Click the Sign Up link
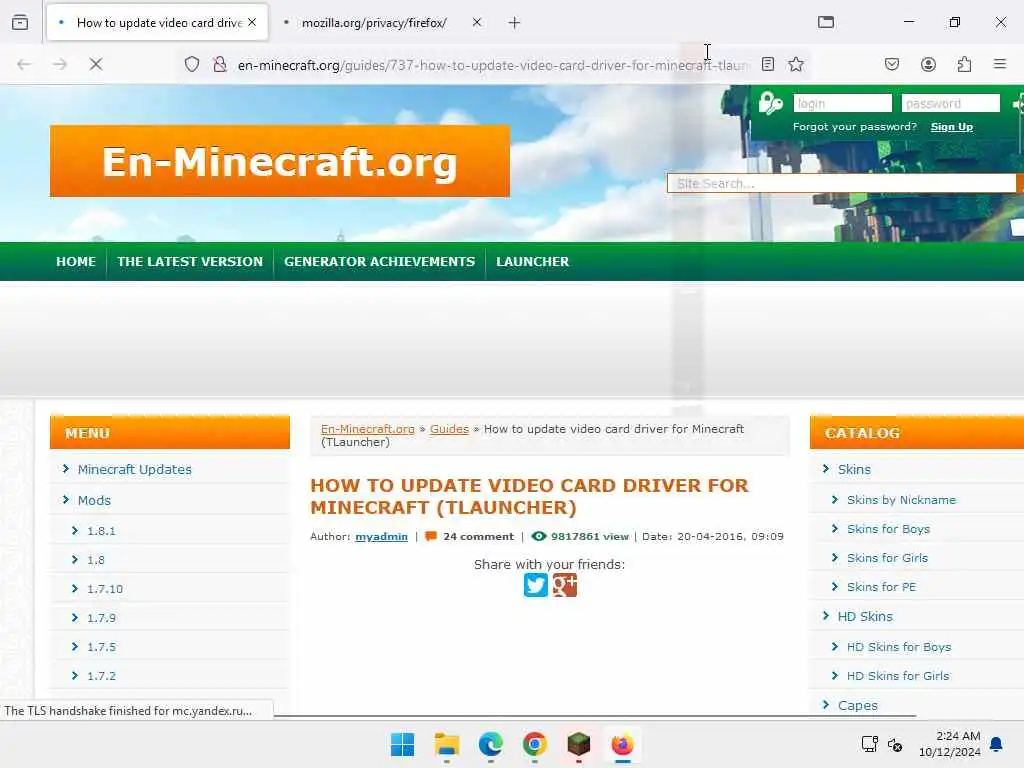The width and height of the screenshot is (1024, 768). (952, 127)
